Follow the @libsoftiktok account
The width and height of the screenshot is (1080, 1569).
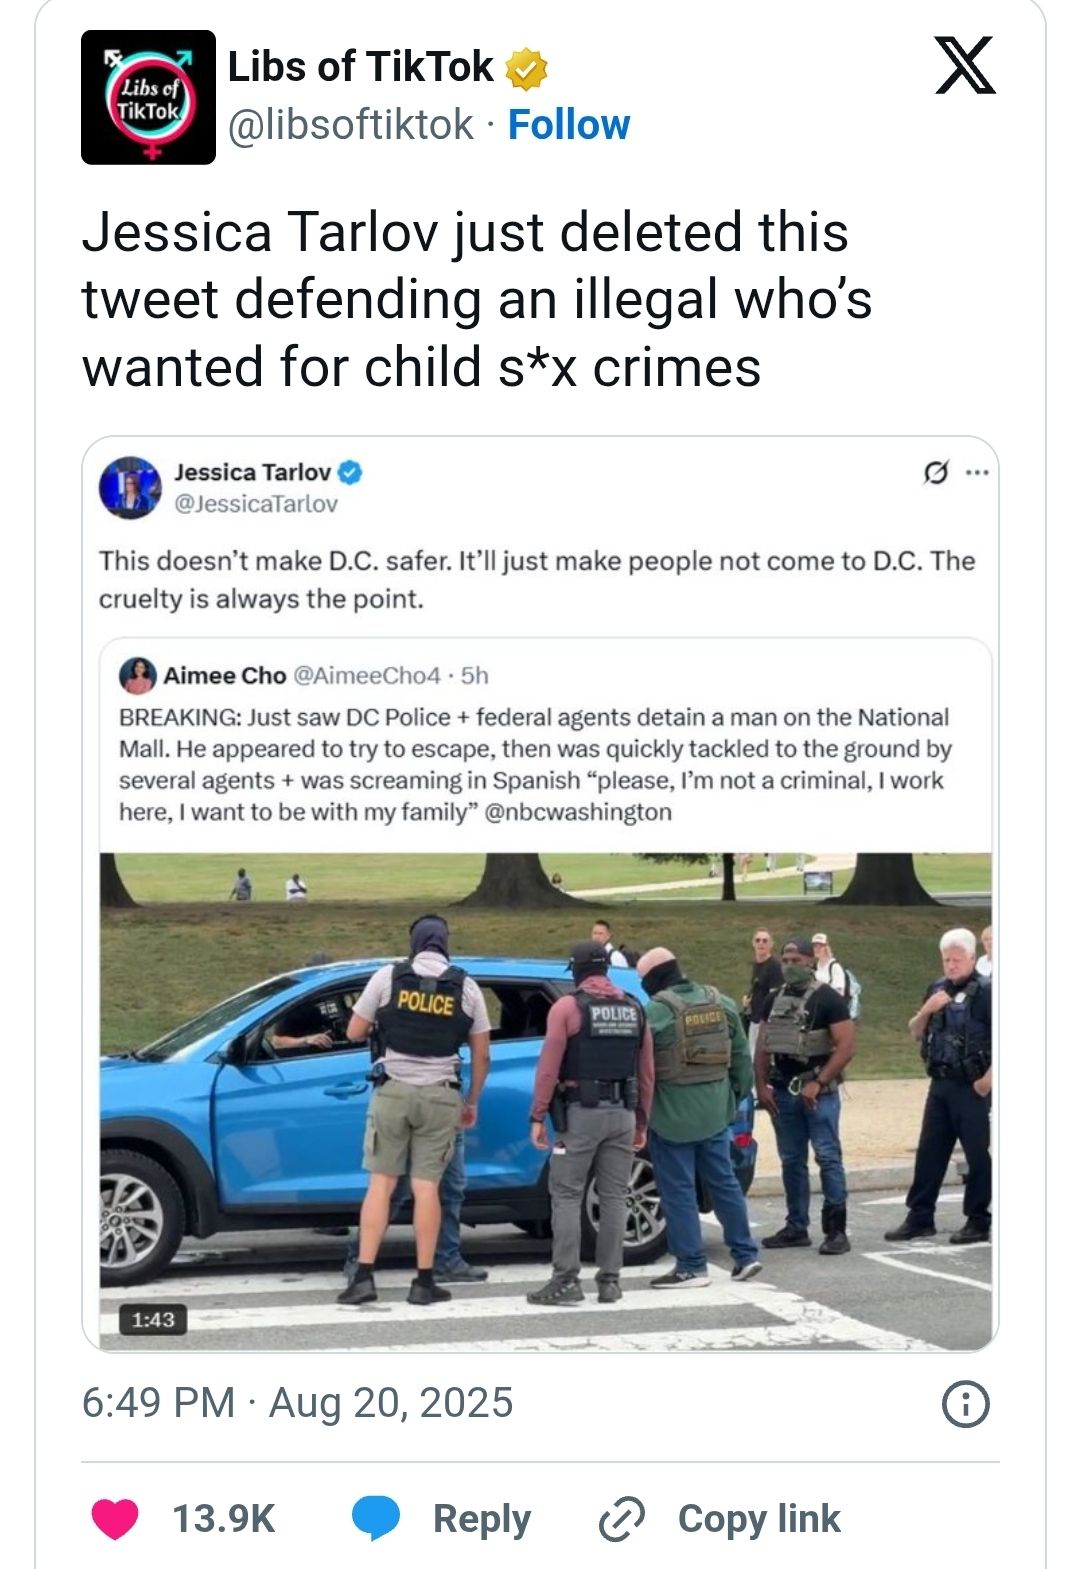(569, 125)
